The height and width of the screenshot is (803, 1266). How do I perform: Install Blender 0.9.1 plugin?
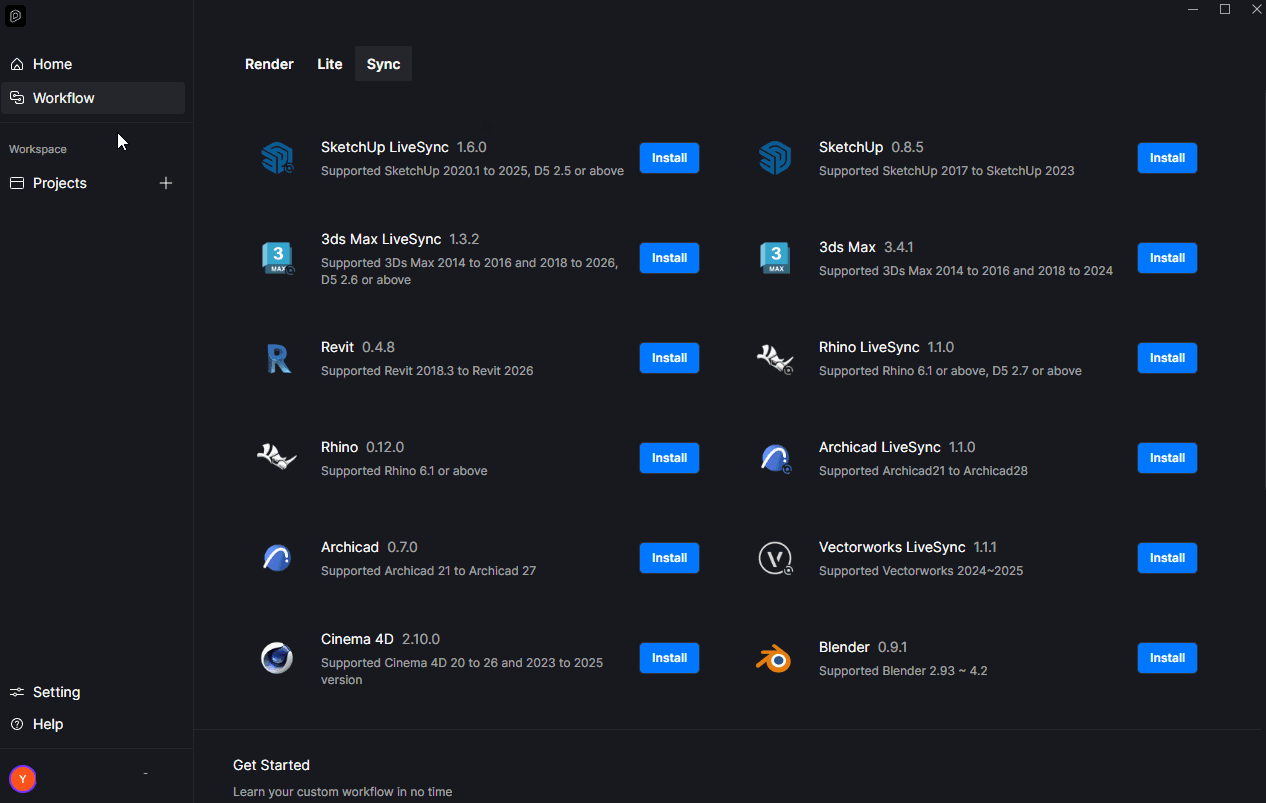[x=1167, y=658]
